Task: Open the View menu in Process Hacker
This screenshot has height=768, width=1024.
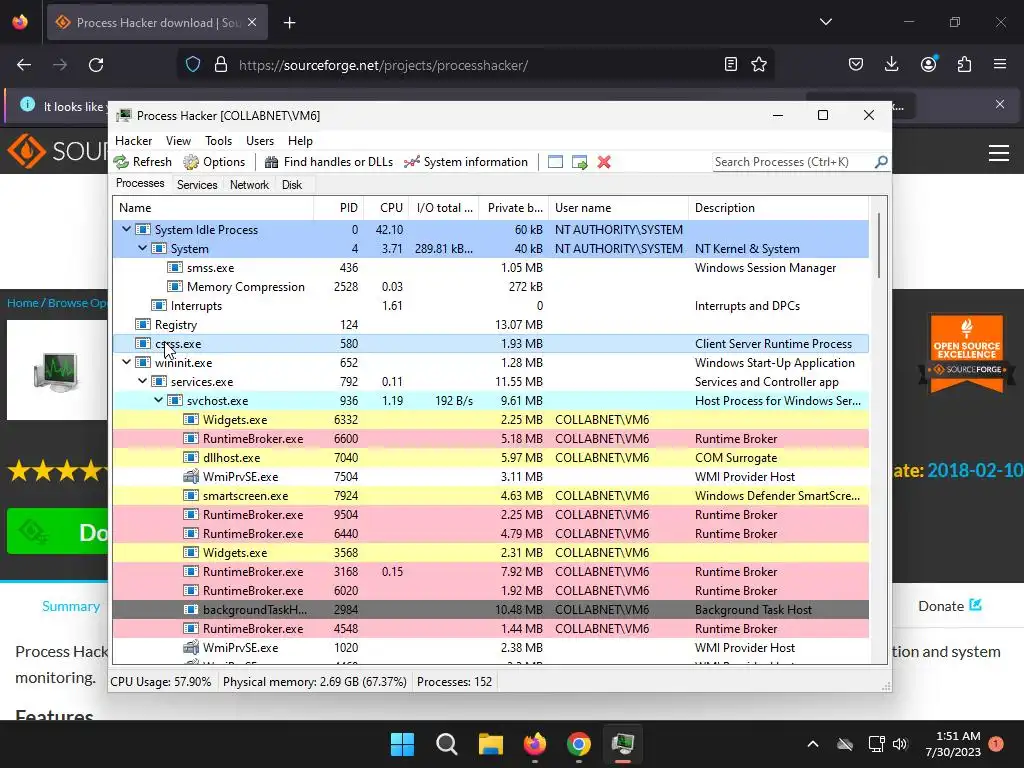Action: [178, 140]
